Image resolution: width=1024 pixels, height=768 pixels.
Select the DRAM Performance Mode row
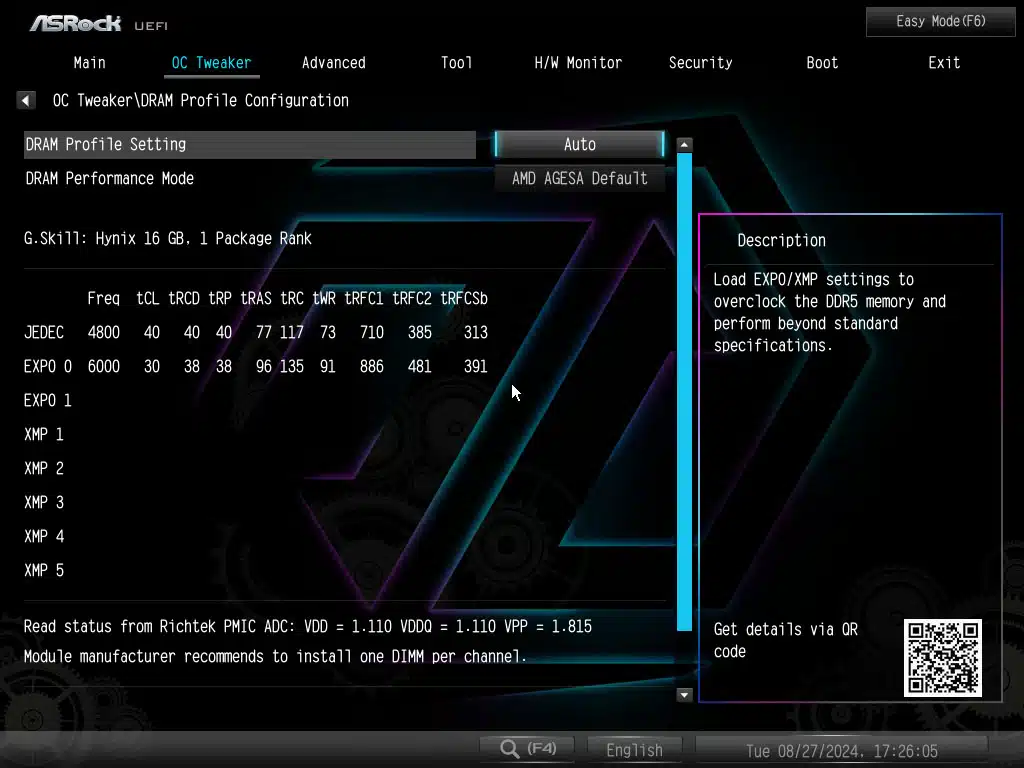[110, 178]
